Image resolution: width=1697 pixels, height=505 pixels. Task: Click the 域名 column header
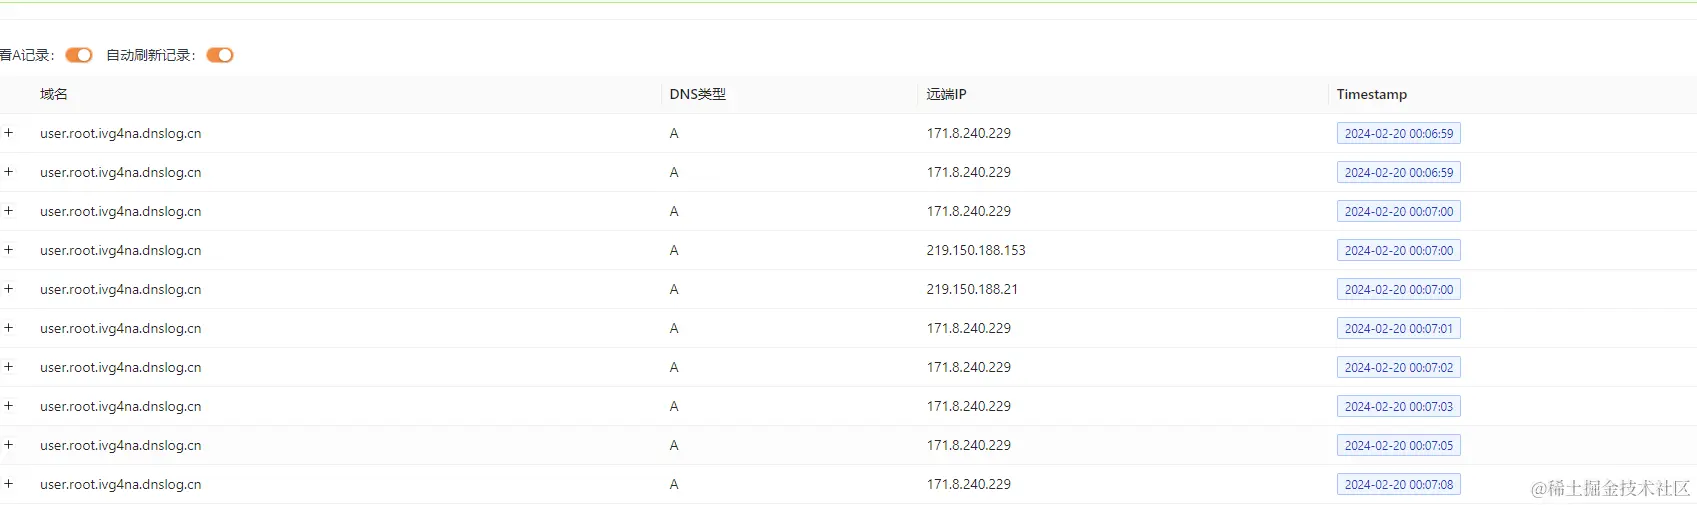[54, 94]
